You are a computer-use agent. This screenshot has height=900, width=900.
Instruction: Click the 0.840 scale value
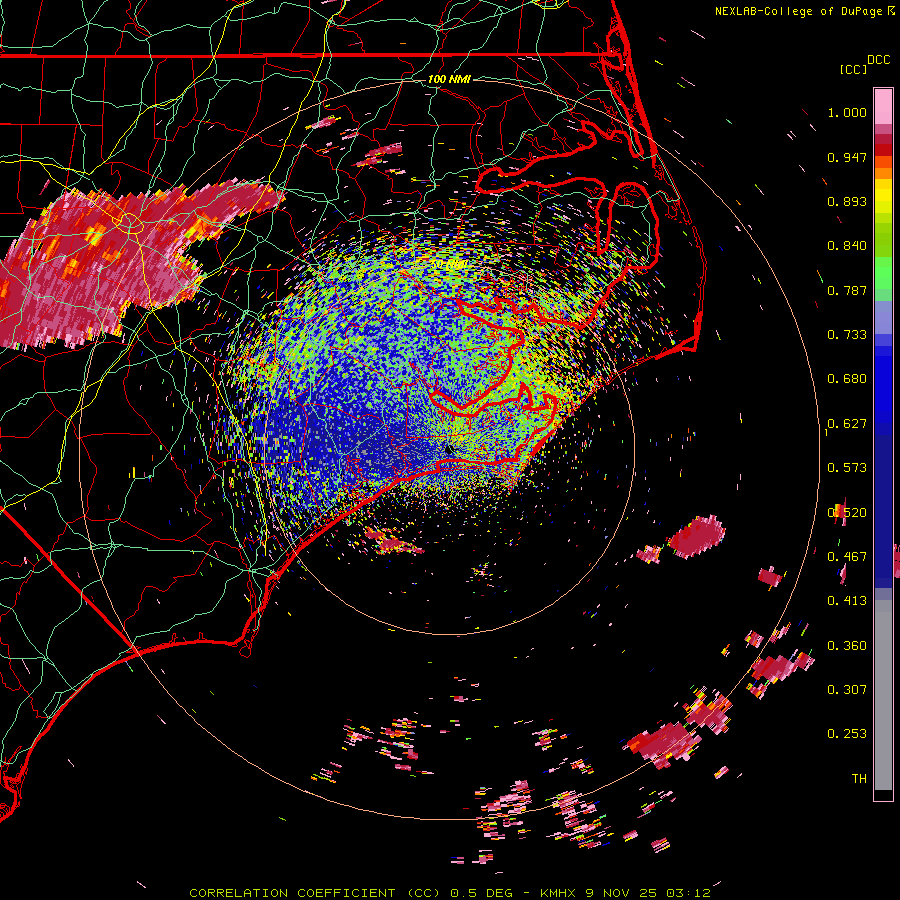coord(847,246)
